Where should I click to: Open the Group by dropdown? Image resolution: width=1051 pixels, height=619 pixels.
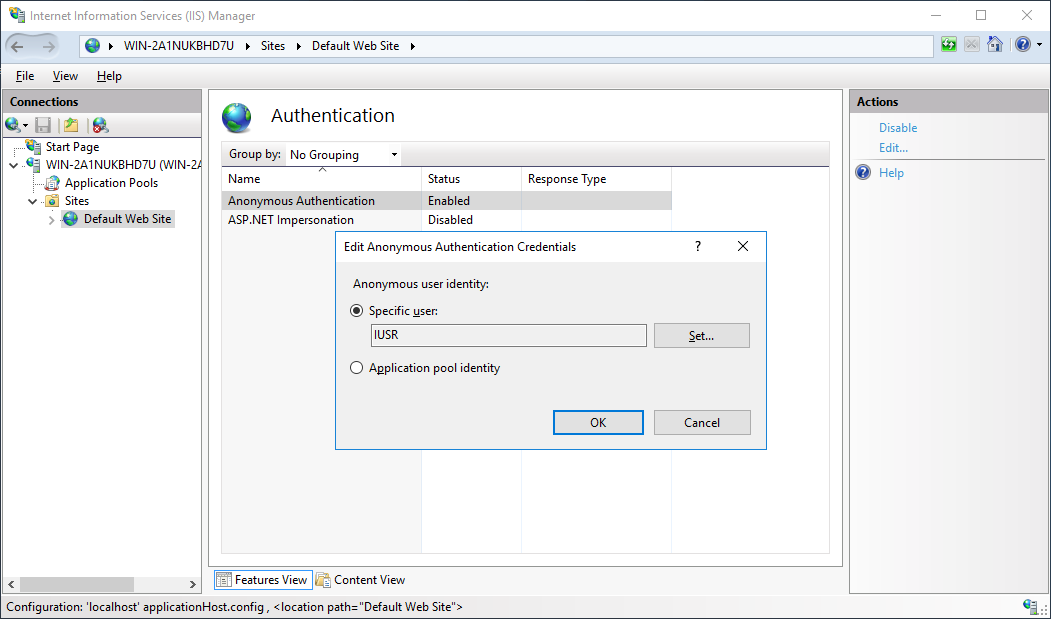pos(344,155)
